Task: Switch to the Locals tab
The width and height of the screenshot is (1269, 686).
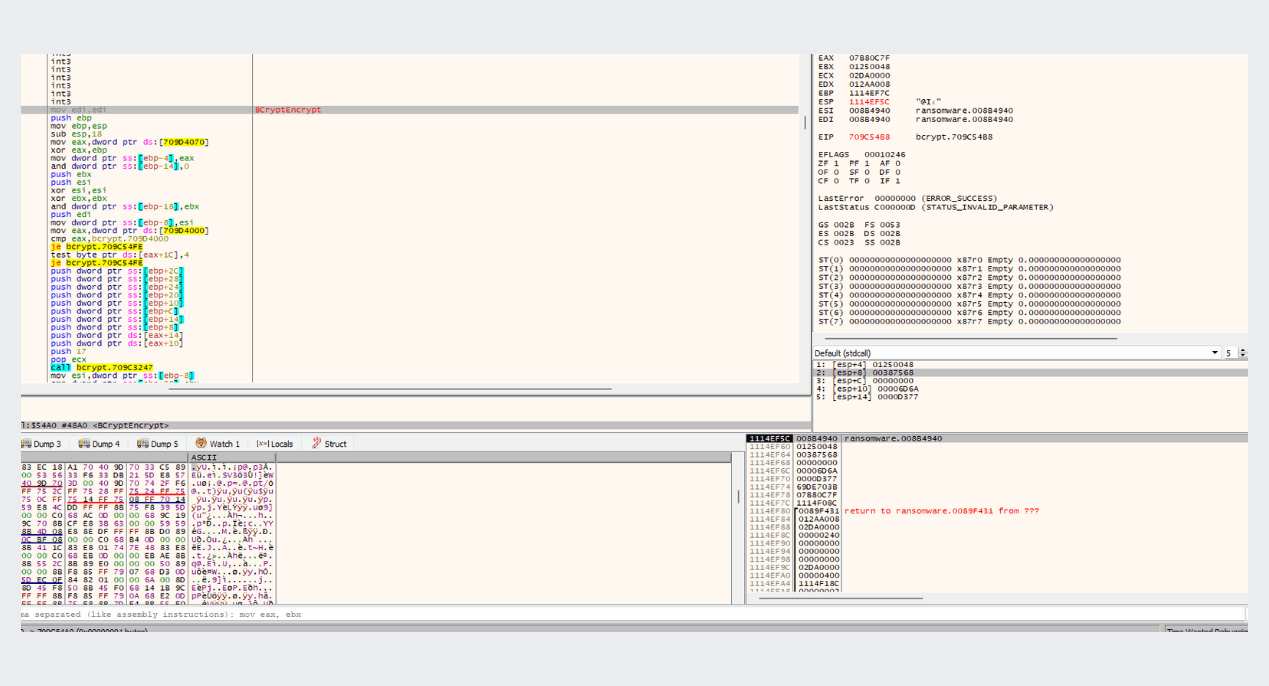Action: pos(275,444)
